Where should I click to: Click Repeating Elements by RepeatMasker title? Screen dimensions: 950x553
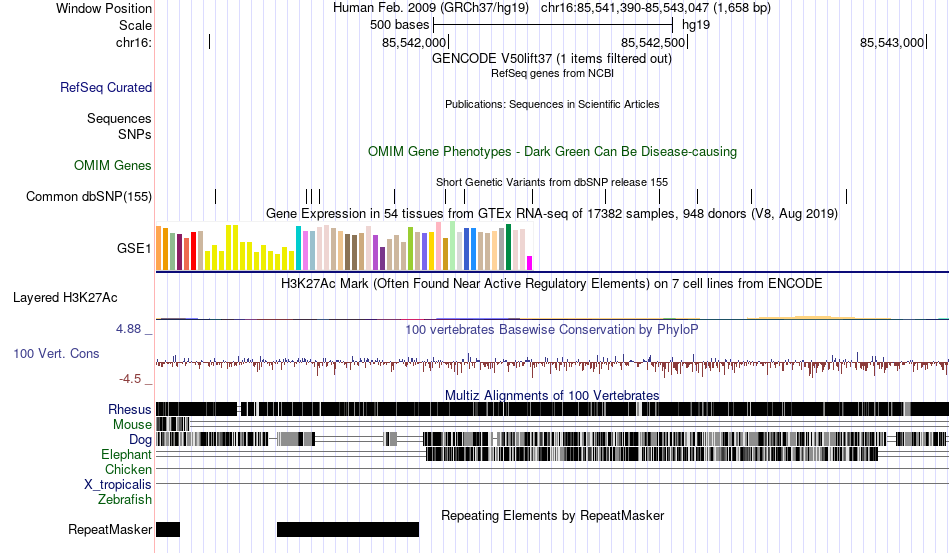pyautogui.click(x=553, y=515)
